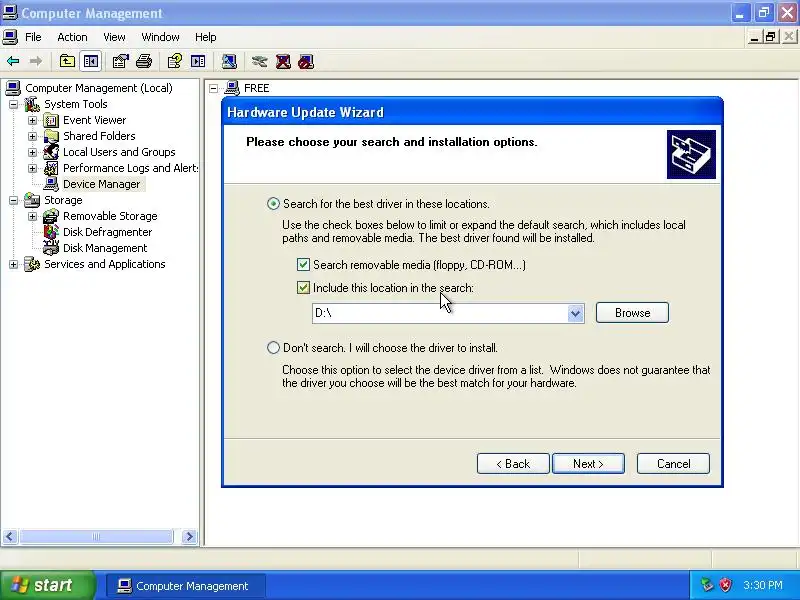Click Scan for hardware changes icon

[x=229, y=62]
